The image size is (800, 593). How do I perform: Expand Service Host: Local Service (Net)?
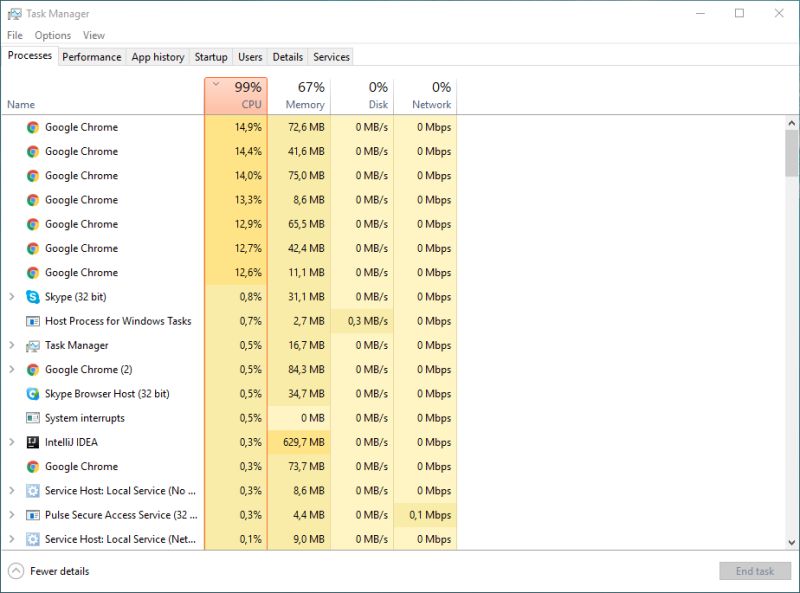click(11, 539)
